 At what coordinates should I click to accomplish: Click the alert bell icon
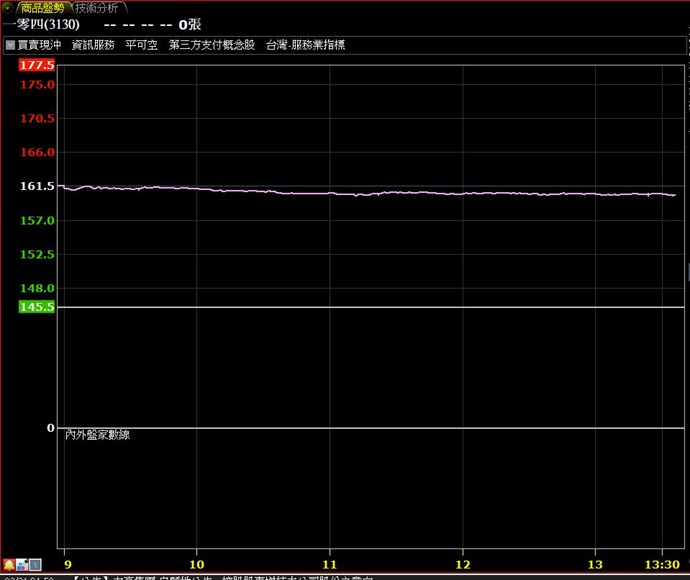[9, 565]
